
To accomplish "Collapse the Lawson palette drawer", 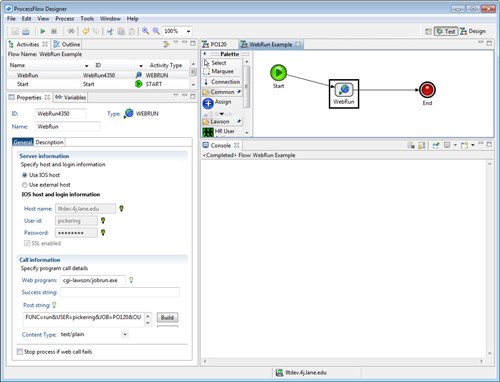I will pos(222,122).
